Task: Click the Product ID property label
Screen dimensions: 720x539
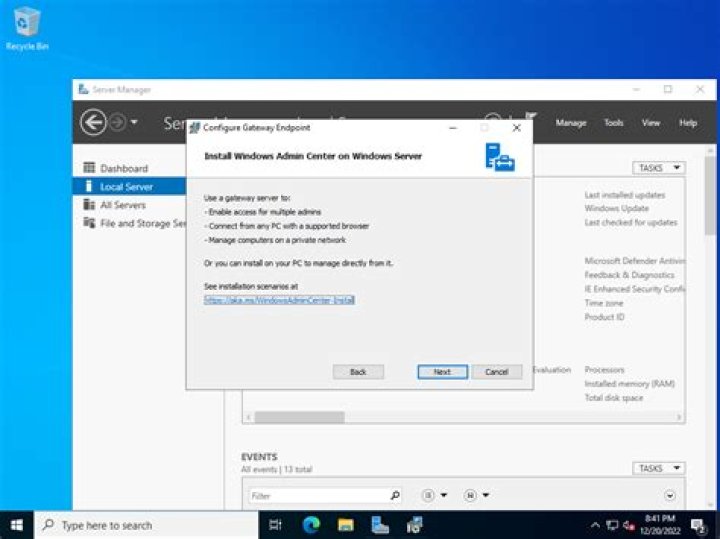Action: pyautogui.click(x=604, y=317)
